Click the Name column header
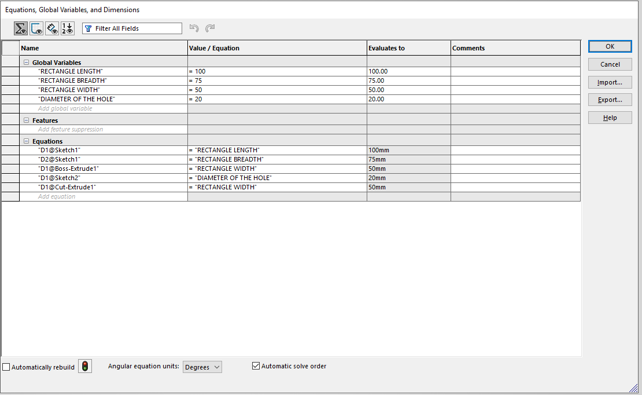642x395 pixels. coord(103,48)
